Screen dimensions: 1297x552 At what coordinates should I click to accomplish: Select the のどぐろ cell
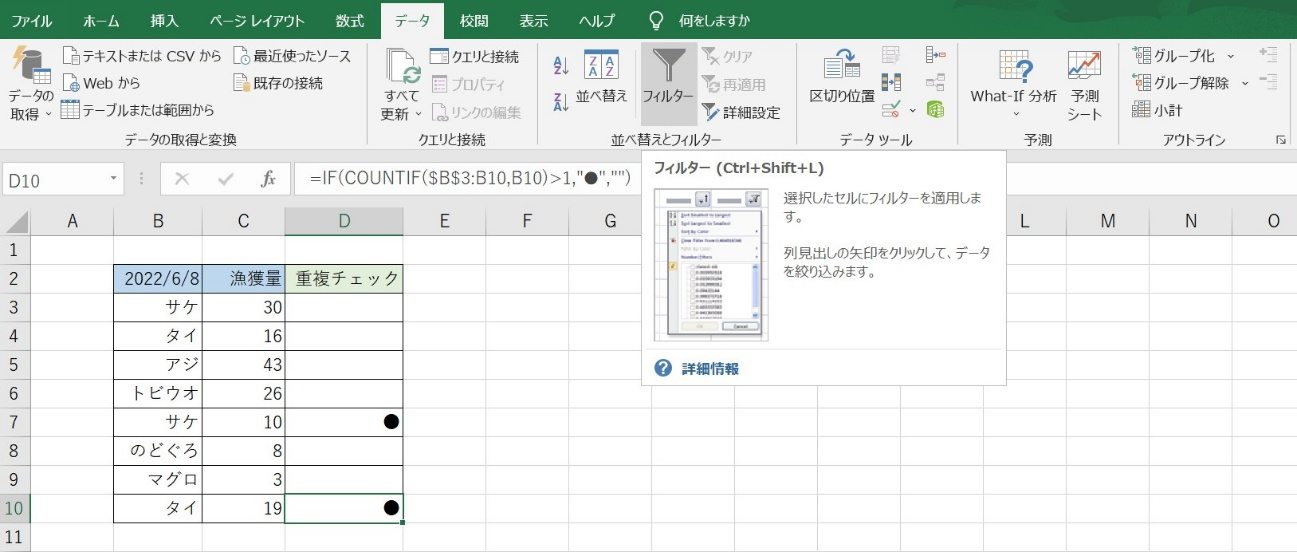coord(158,451)
